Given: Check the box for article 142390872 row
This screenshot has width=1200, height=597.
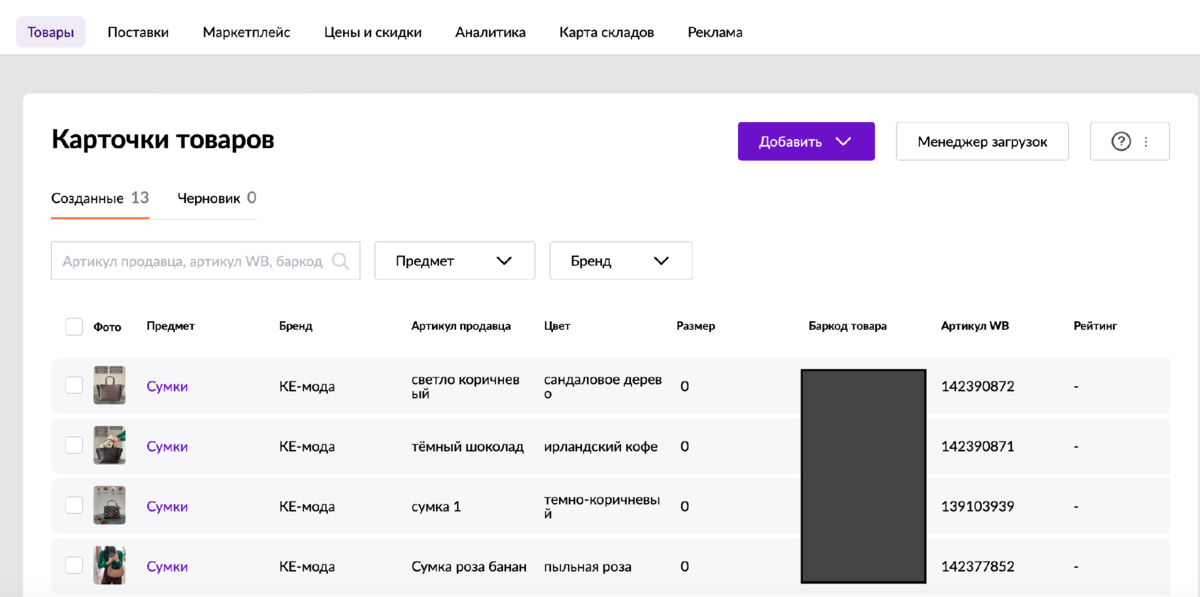Looking at the screenshot, I should 74,385.
